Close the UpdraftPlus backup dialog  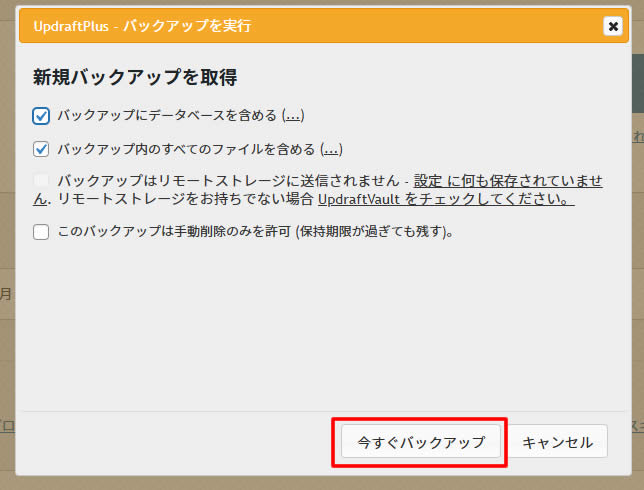[613, 26]
